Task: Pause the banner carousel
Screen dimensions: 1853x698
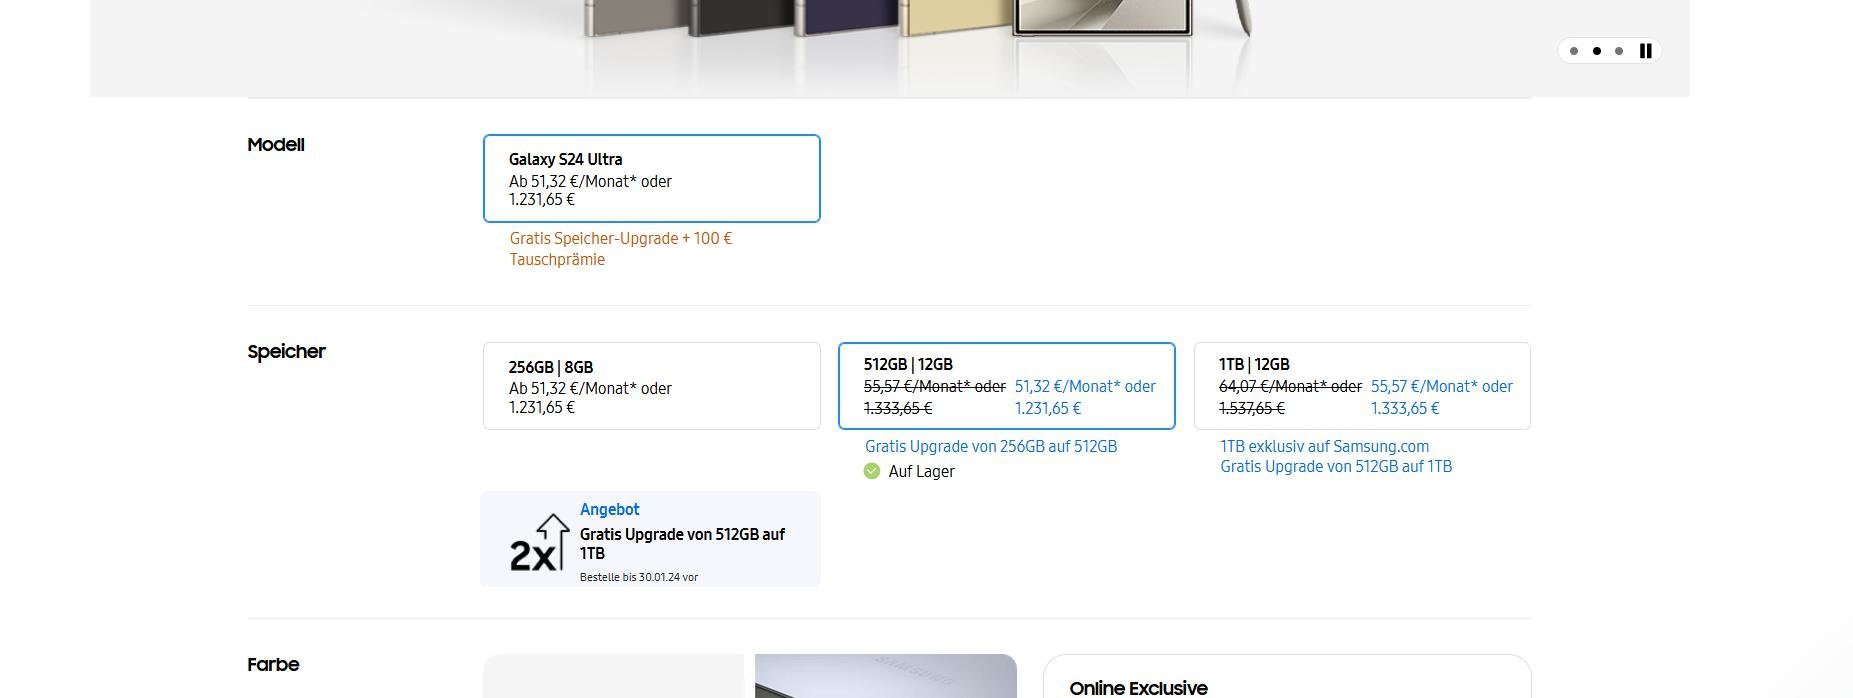Action: click(x=1645, y=51)
